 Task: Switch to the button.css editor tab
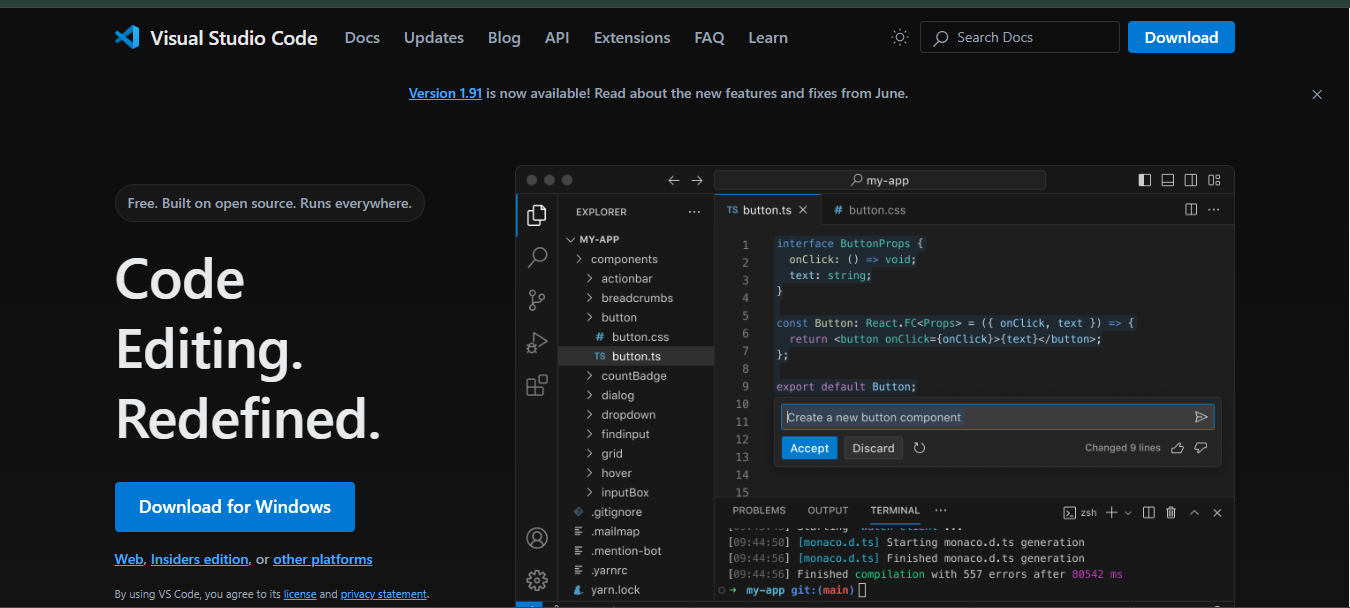point(869,210)
